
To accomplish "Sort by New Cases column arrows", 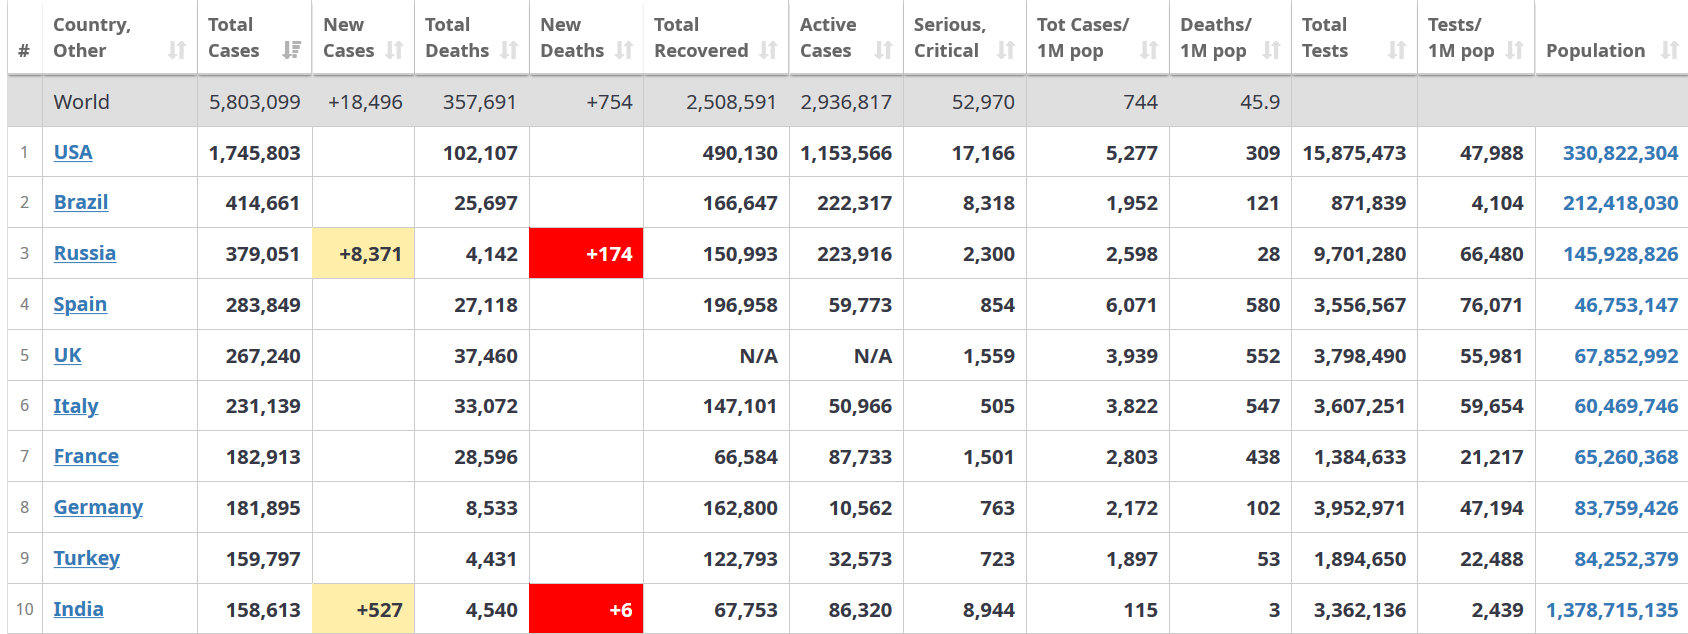I will 394,50.
